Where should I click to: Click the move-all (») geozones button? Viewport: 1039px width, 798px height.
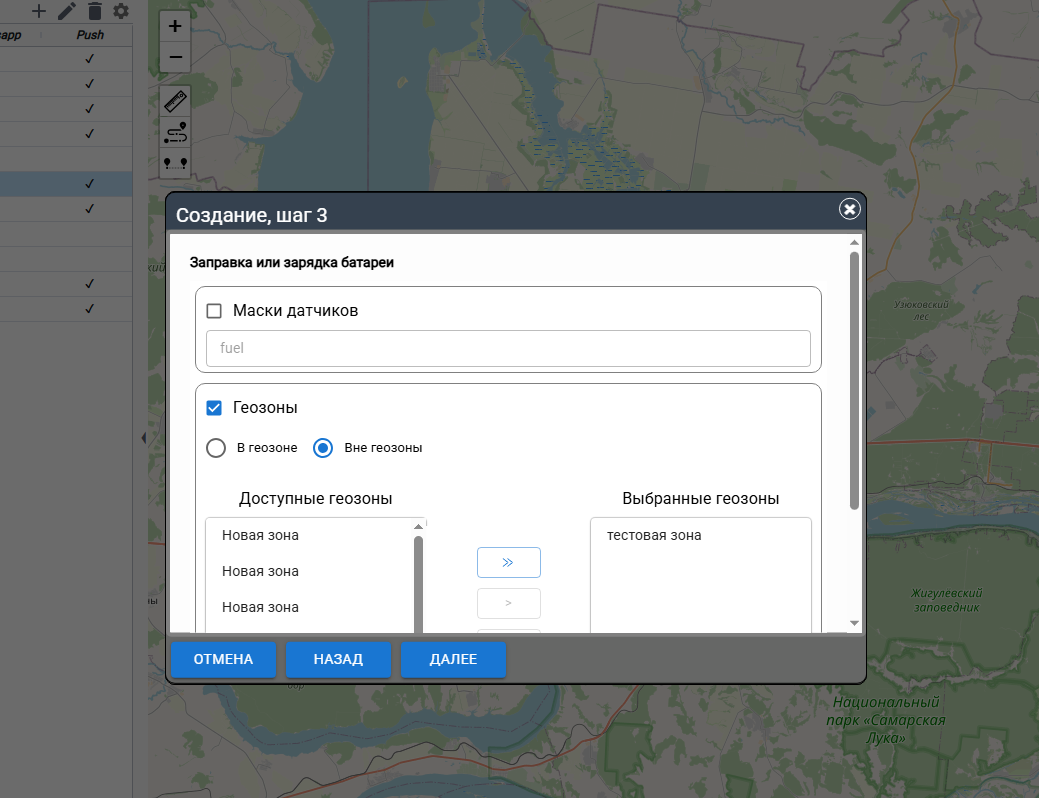point(508,562)
